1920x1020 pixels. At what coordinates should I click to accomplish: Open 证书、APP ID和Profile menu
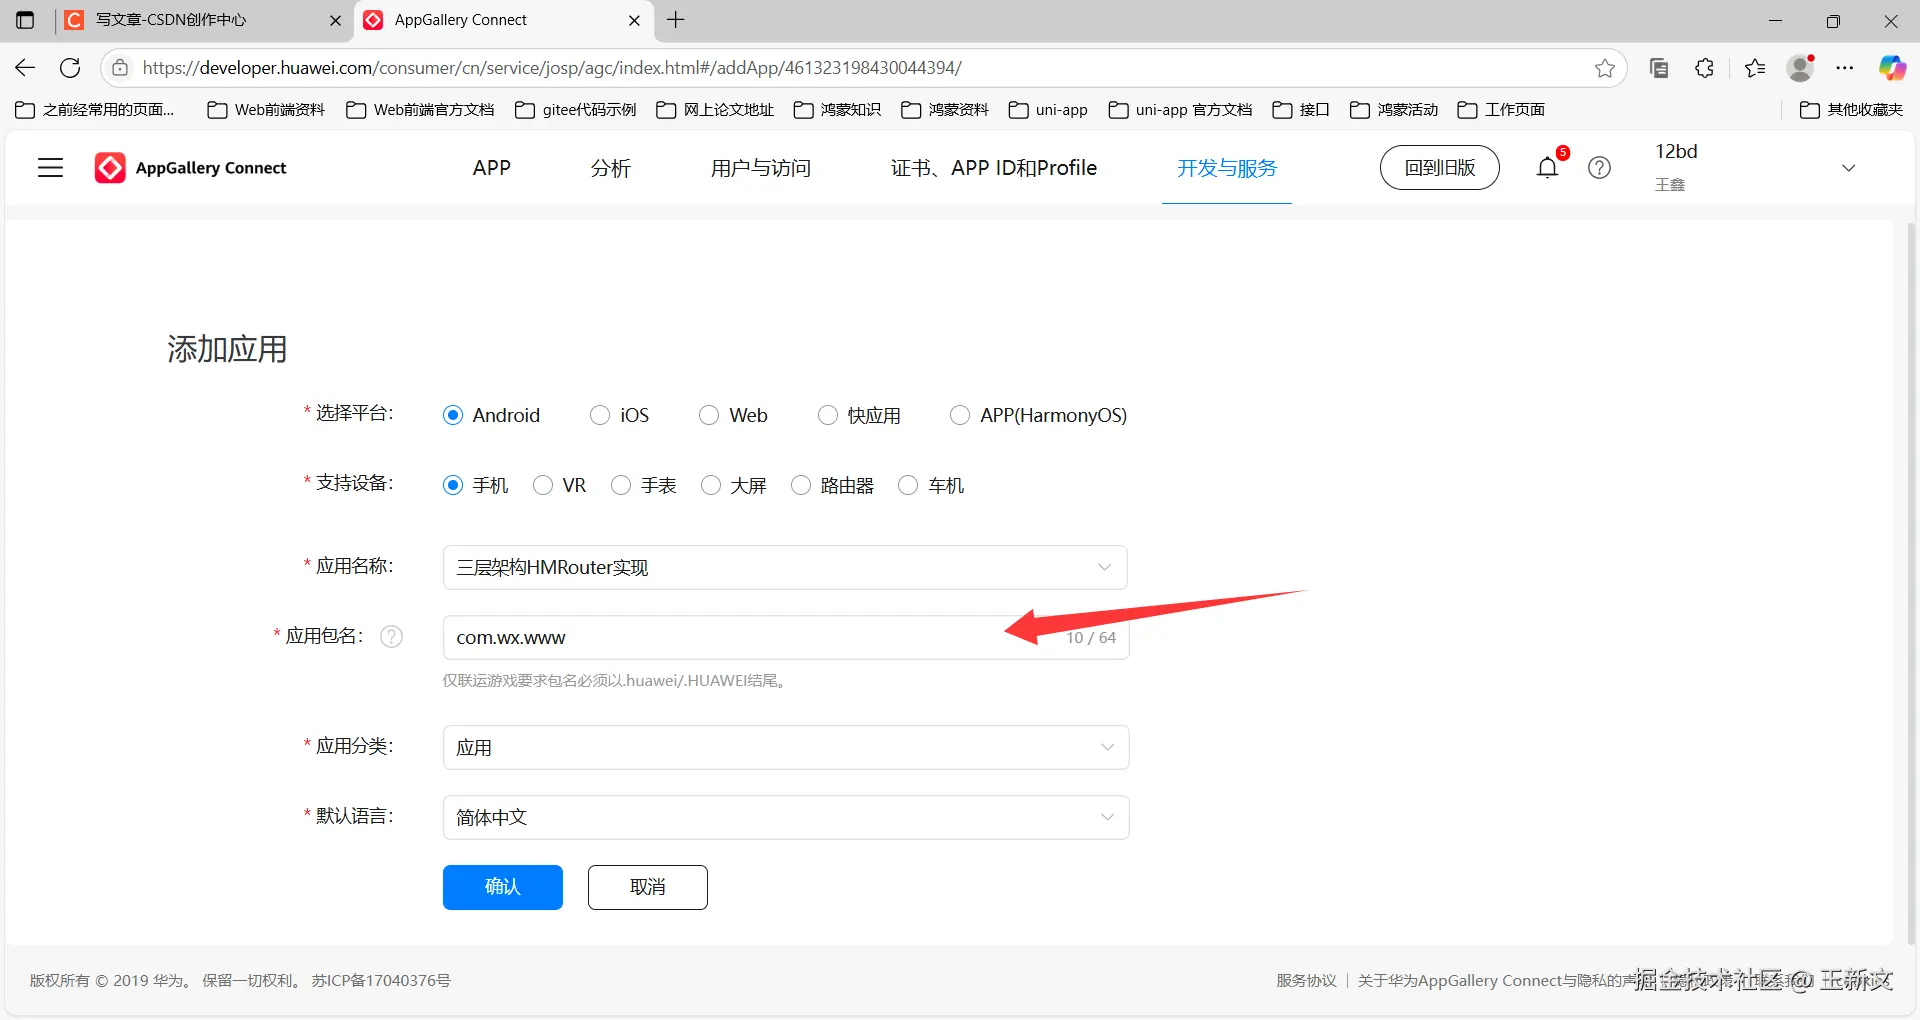coord(994,168)
